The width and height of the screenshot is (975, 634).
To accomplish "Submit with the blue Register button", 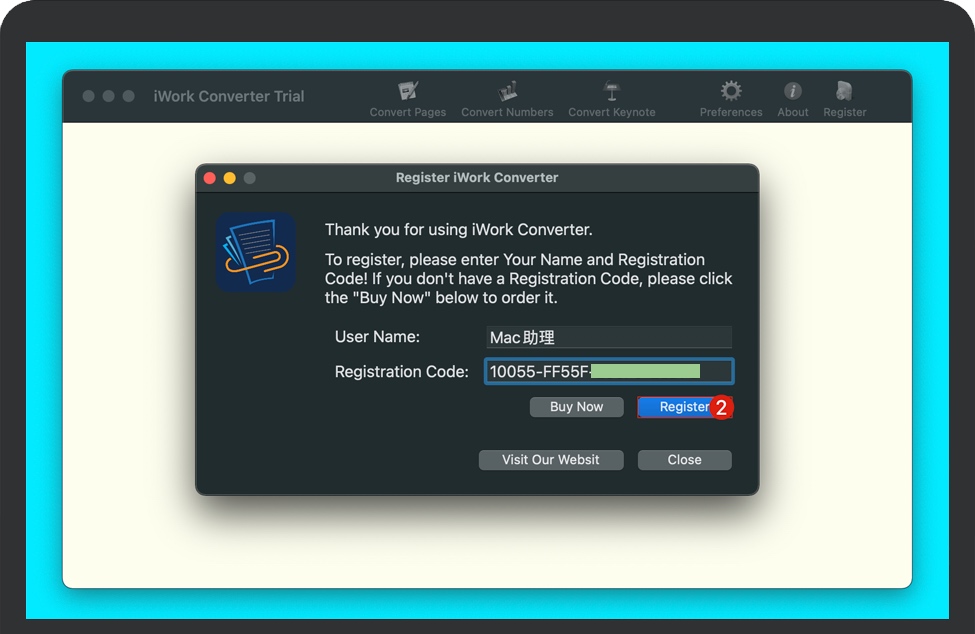I will pos(684,407).
